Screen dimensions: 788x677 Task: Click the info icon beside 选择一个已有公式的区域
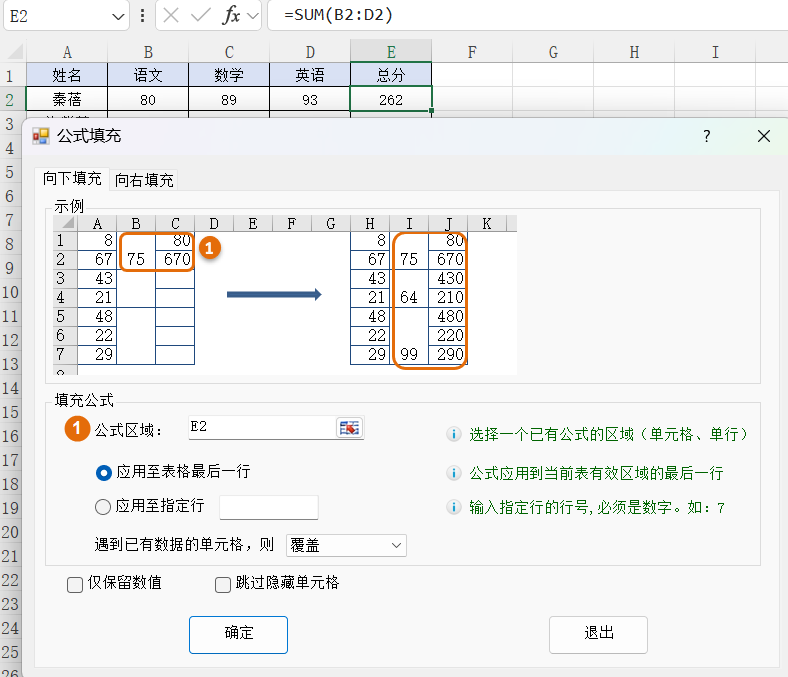(x=453, y=435)
